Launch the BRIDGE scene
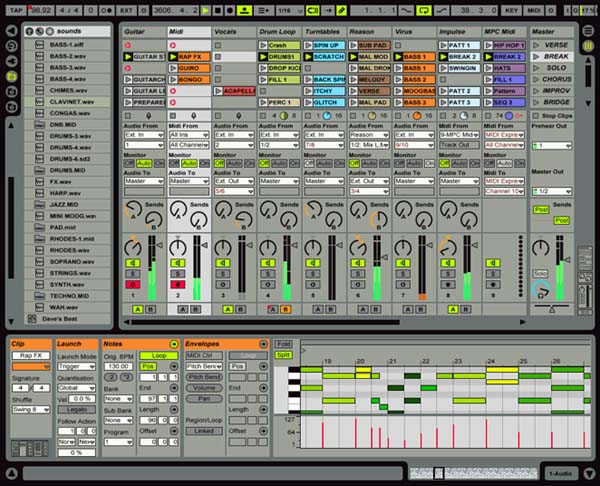600x486 pixels. click(x=552, y=102)
